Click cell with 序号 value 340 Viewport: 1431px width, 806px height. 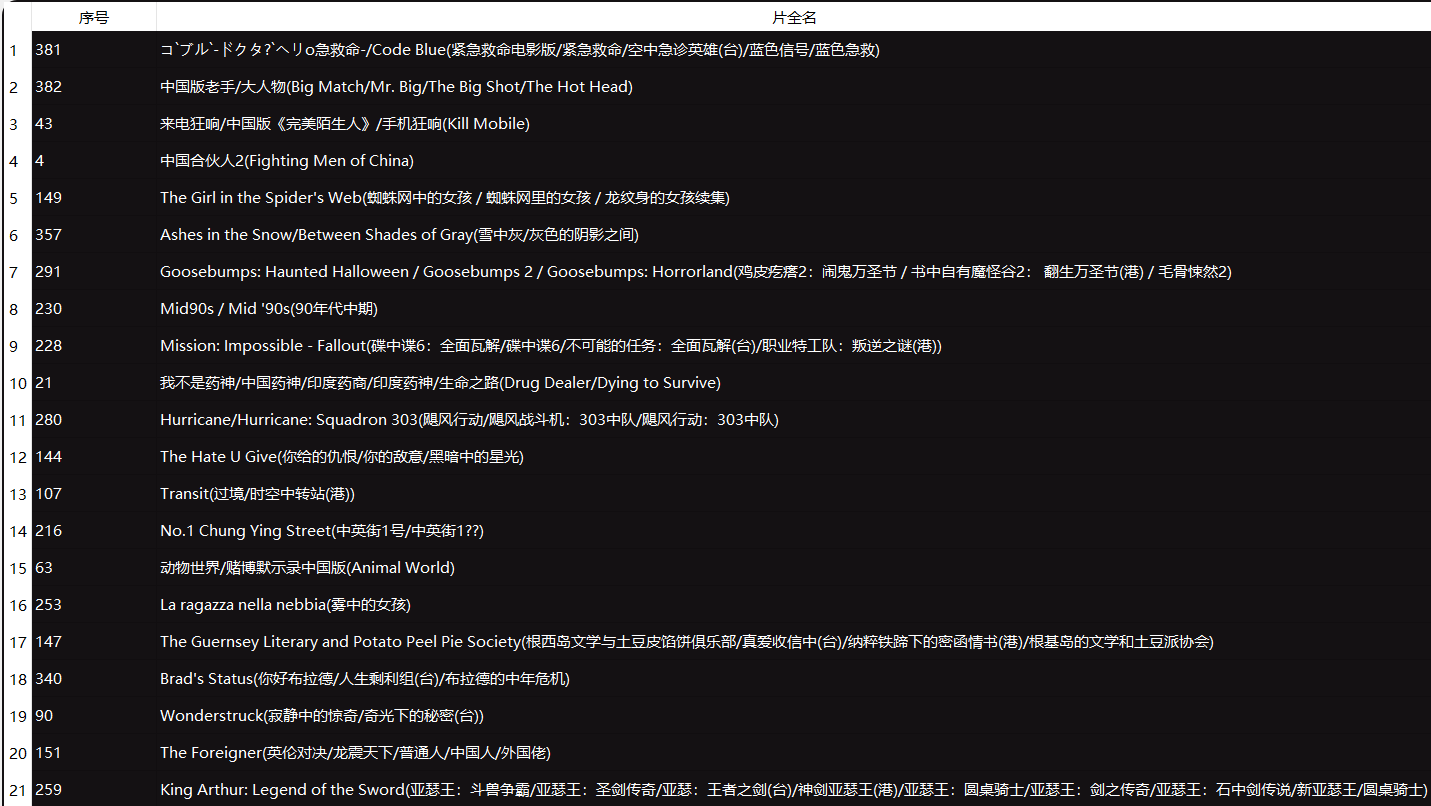[94, 679]
